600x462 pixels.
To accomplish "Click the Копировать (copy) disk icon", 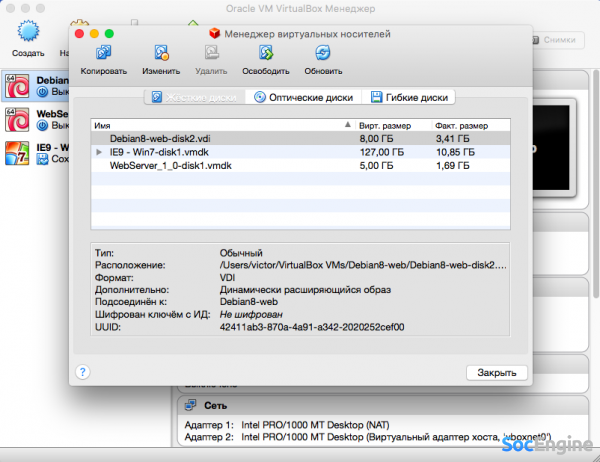I will (x=103, y=53).
